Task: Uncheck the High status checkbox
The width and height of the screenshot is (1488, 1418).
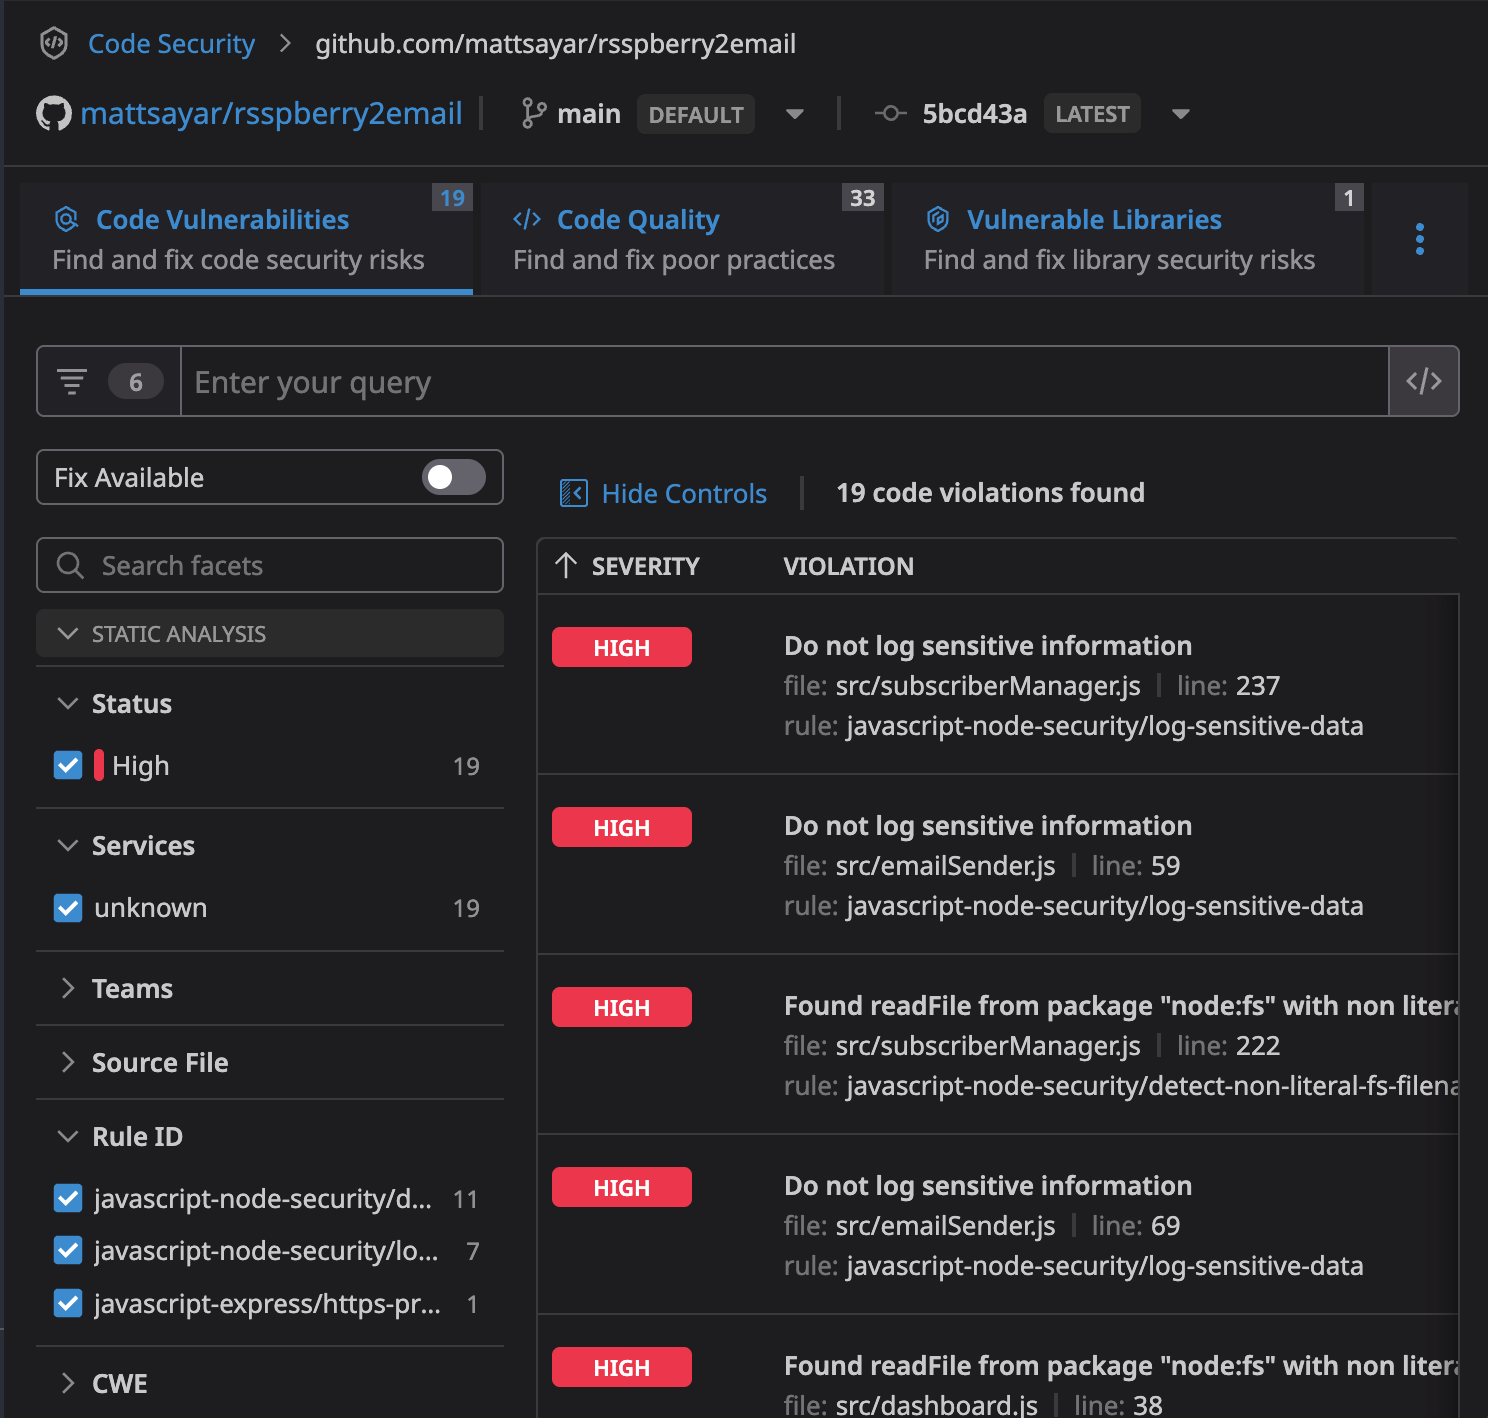Action: click(68, 765)
